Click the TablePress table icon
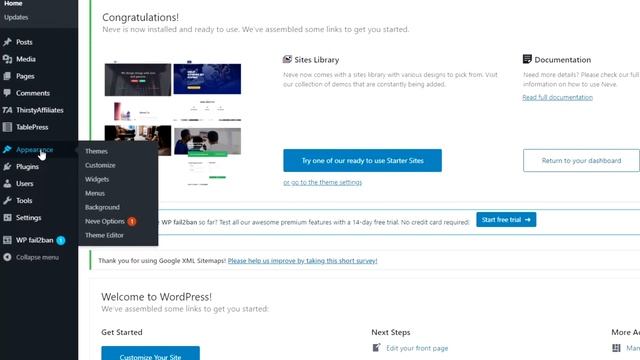 coord(7,127)
